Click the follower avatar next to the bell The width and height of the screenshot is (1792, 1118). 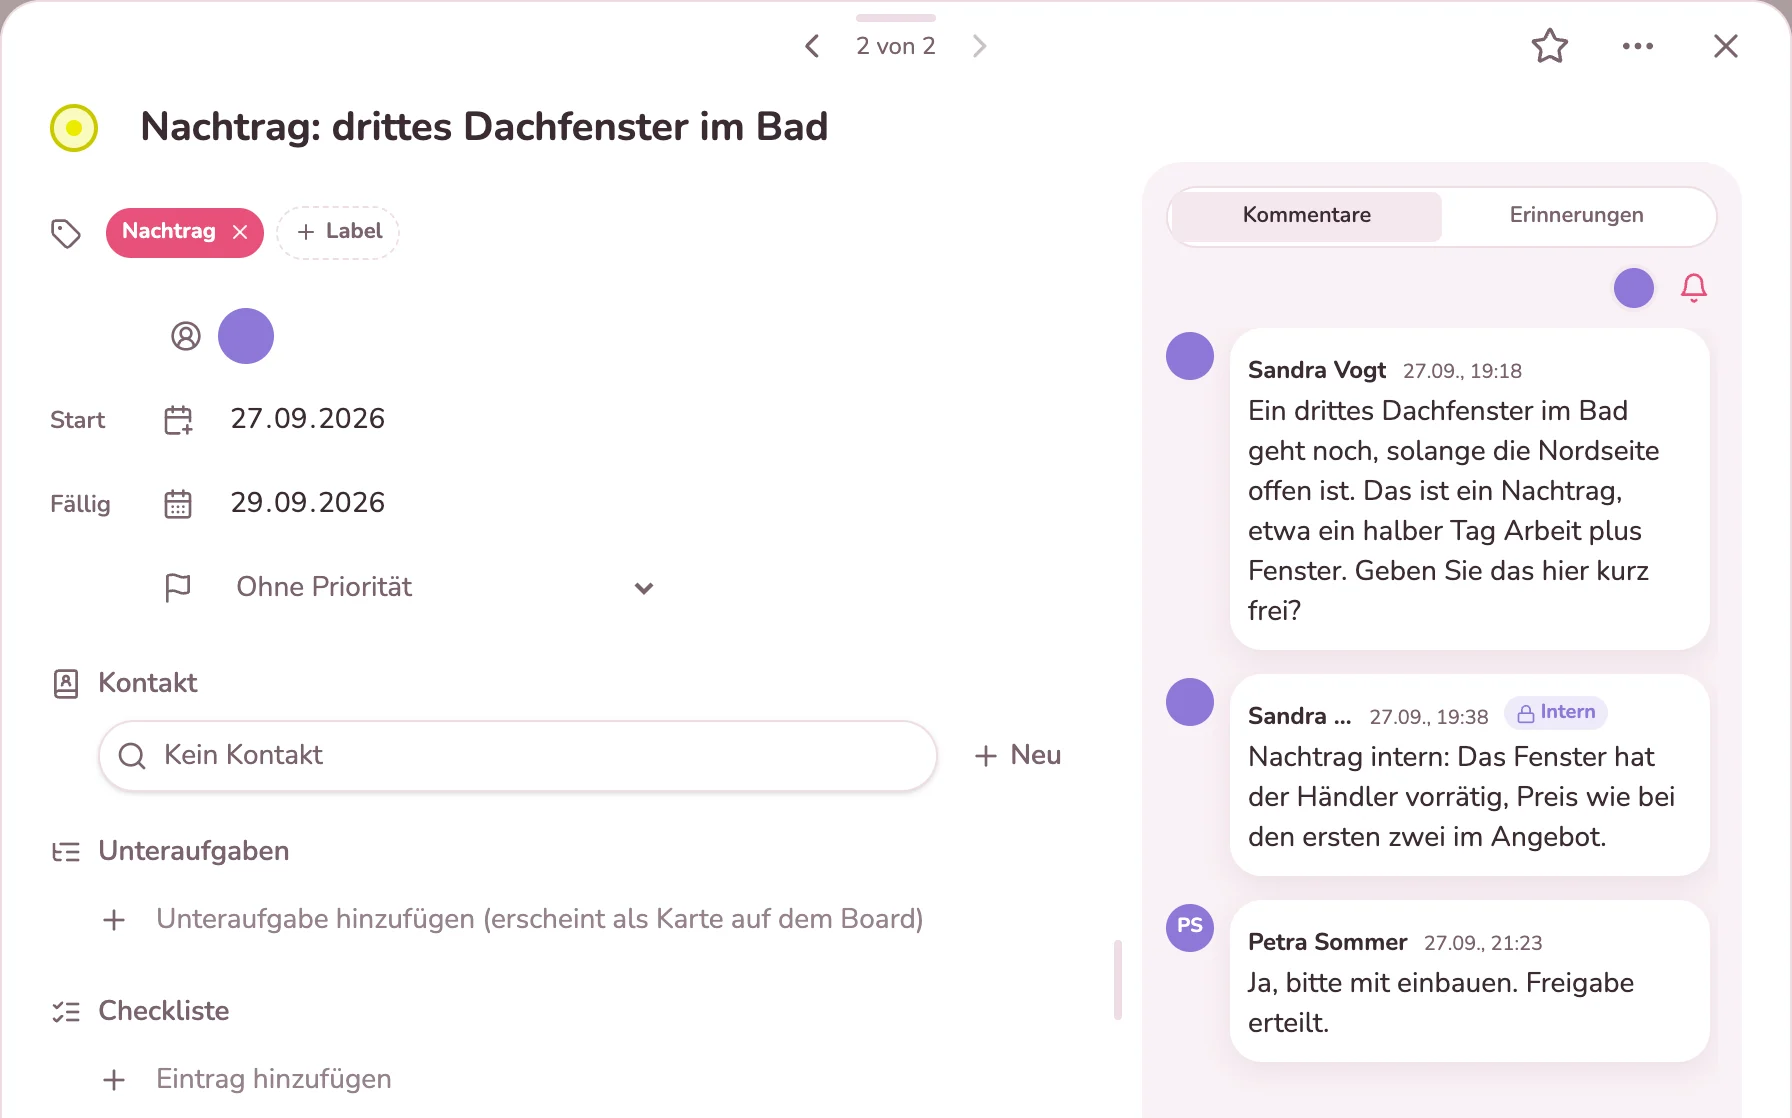[1634, 288]
